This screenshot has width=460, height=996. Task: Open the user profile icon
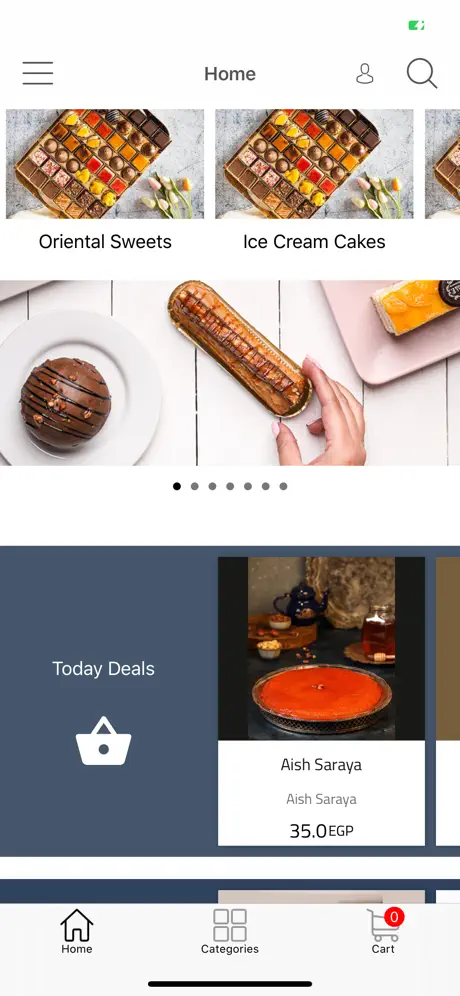[365, 74]
